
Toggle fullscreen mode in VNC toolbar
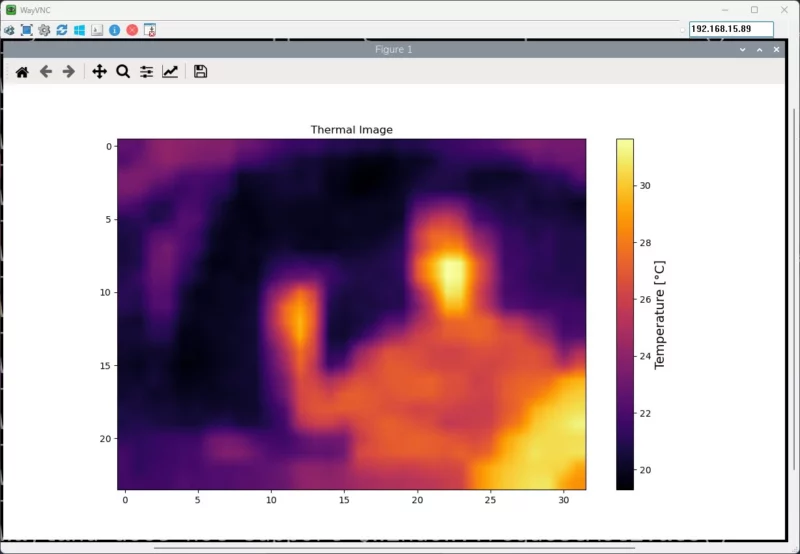27,30
